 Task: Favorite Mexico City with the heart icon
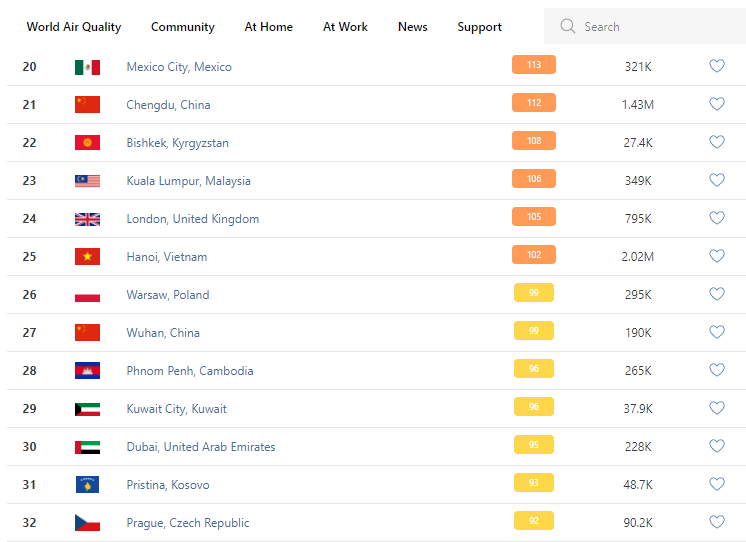716,66
